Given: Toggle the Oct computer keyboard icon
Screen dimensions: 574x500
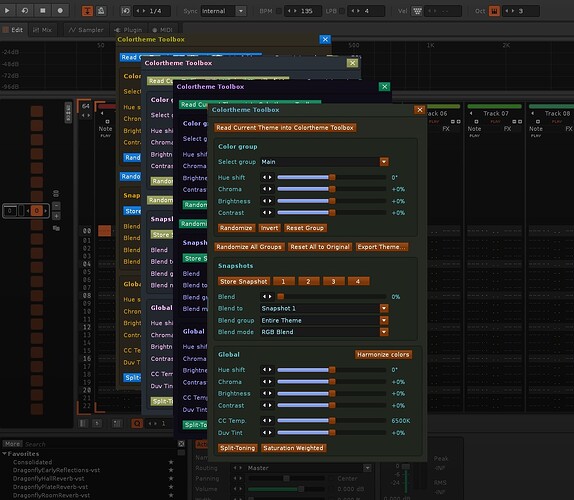Looking at the screenshot, I should 494,11.
